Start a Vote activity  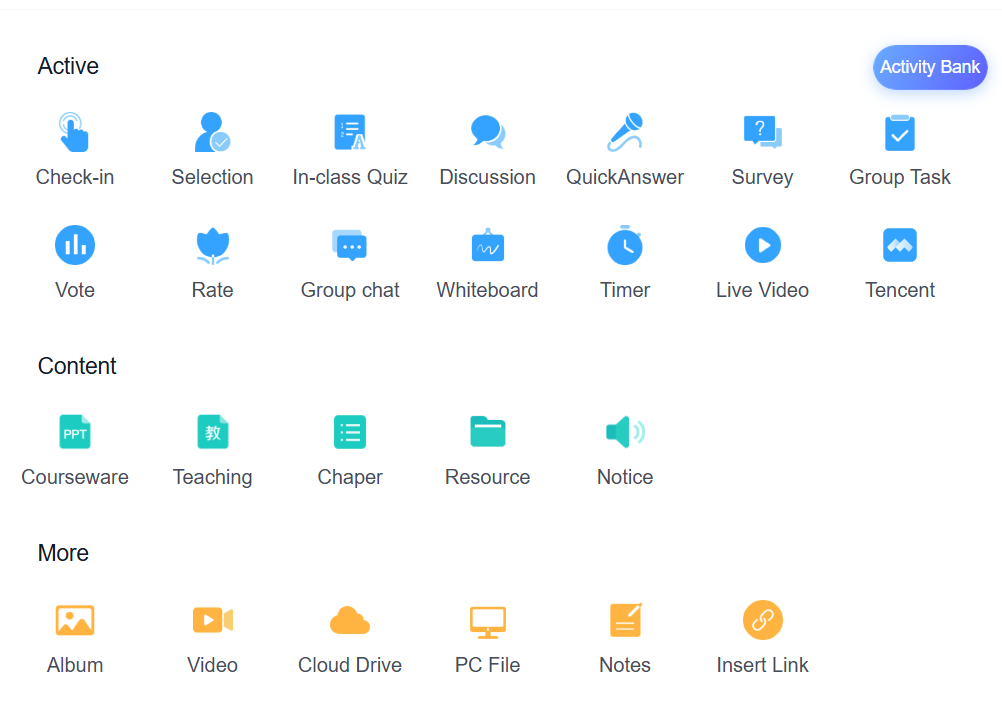pyautogui.click(x=75, y=245)
